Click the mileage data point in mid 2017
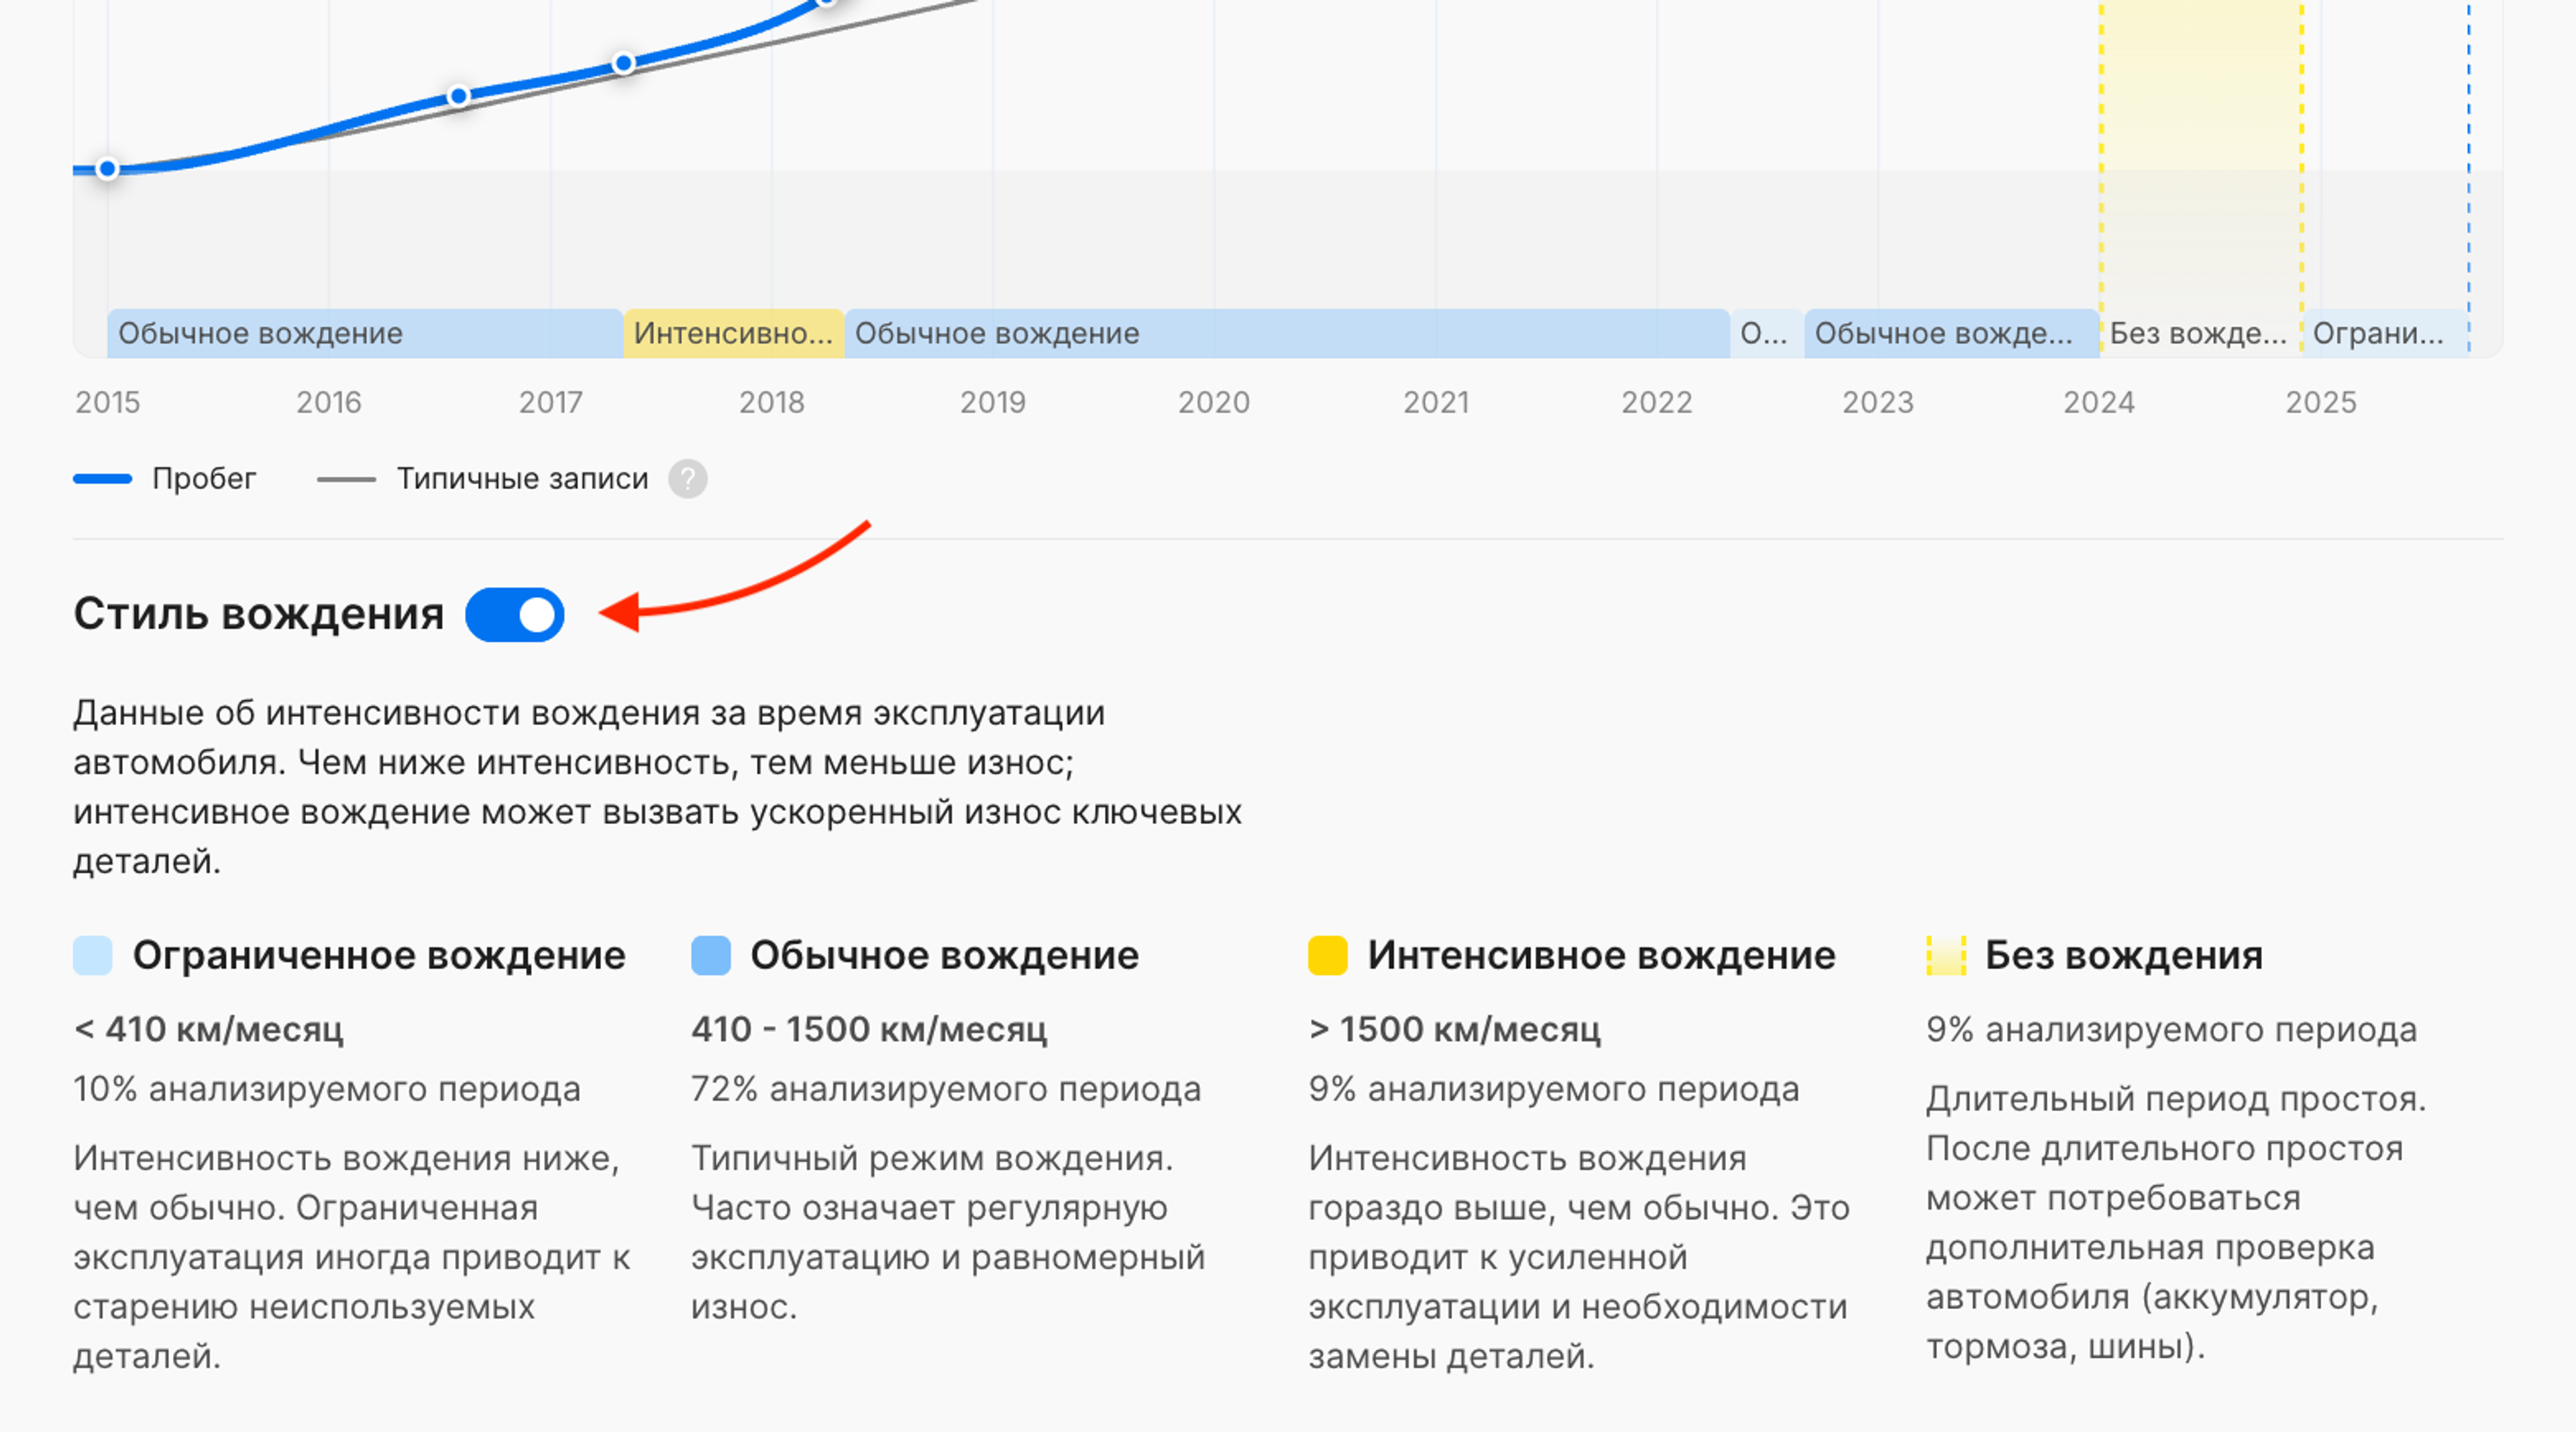The image size is (2576, 1432). pyautogui.click(x=624, y=64)
